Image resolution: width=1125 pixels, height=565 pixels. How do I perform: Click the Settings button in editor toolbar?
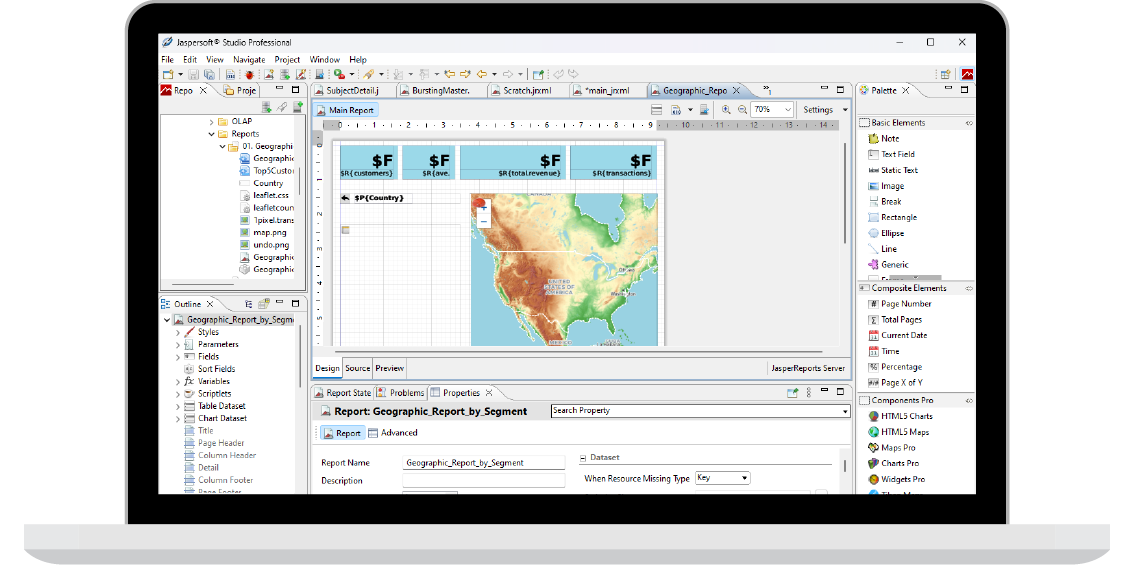click(818, 110)
